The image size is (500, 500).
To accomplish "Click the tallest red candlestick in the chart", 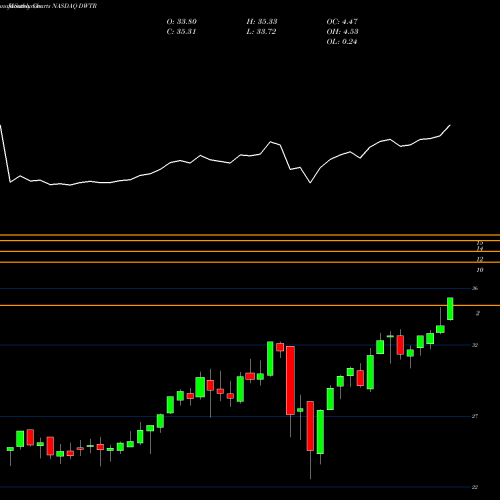I will click(290, 380).
